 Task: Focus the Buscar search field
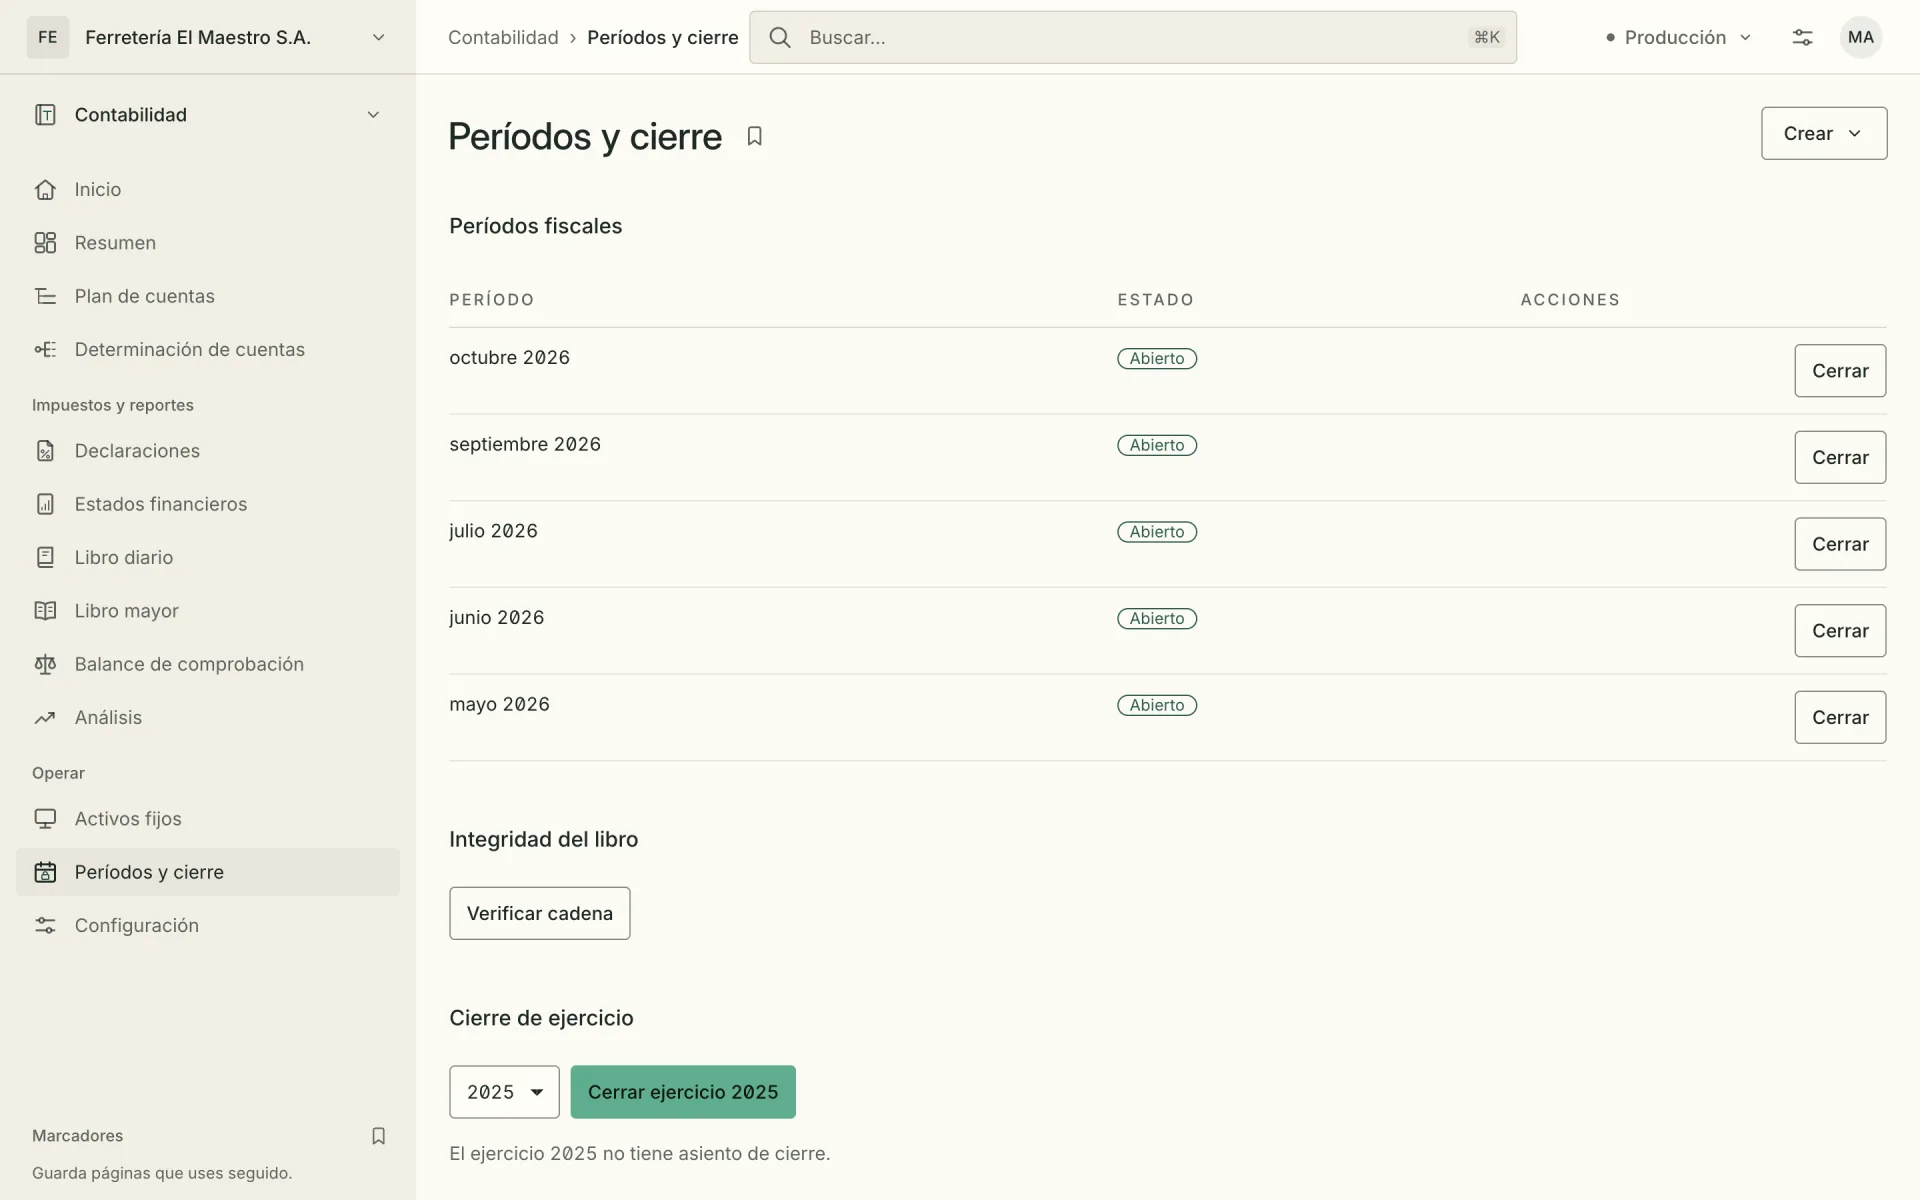(x=1133, y=37)
